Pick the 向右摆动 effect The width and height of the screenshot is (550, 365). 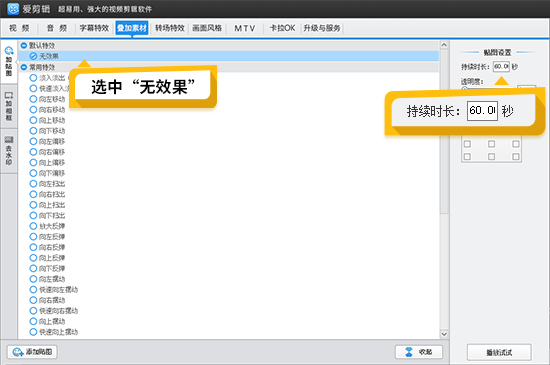click(x=47, y=300)
